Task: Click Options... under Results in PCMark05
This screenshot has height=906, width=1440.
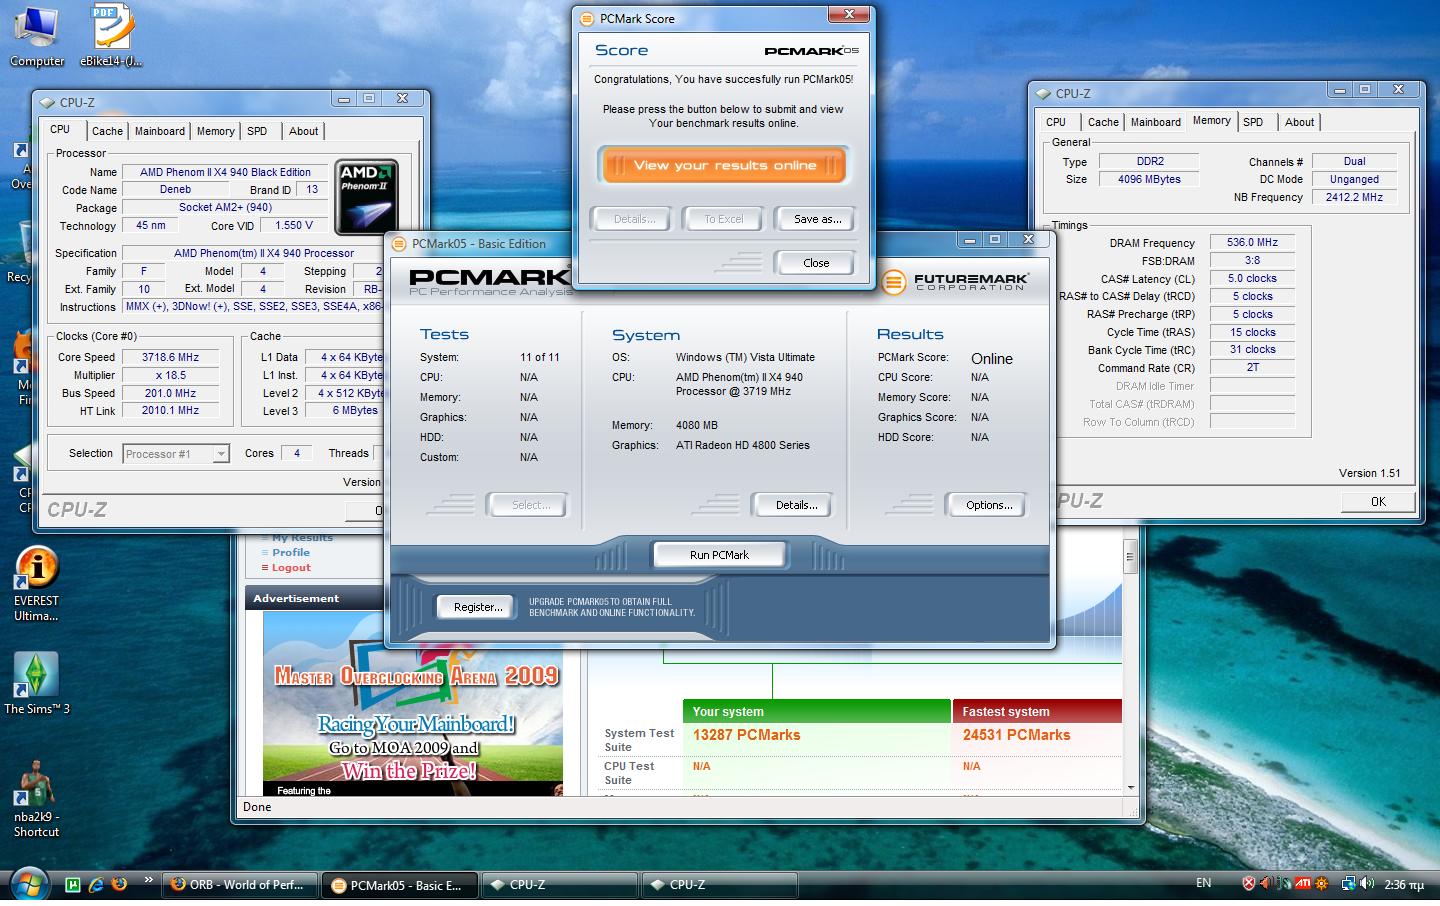Action: click(x=988, y=505)
